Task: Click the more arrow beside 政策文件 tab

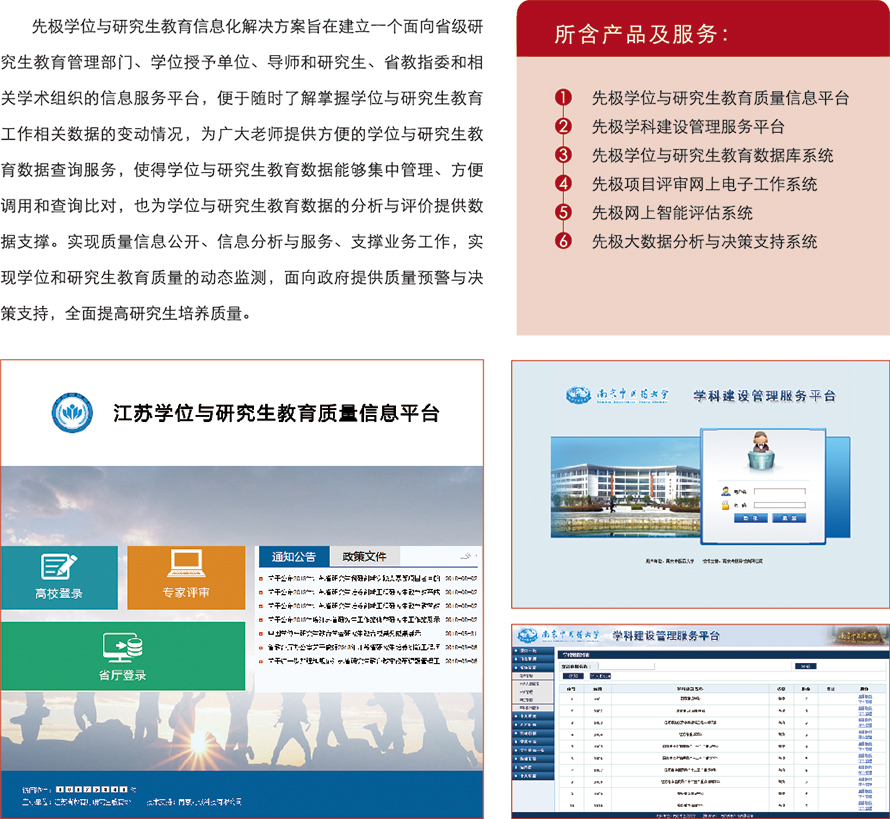Action: pos(467,556)
